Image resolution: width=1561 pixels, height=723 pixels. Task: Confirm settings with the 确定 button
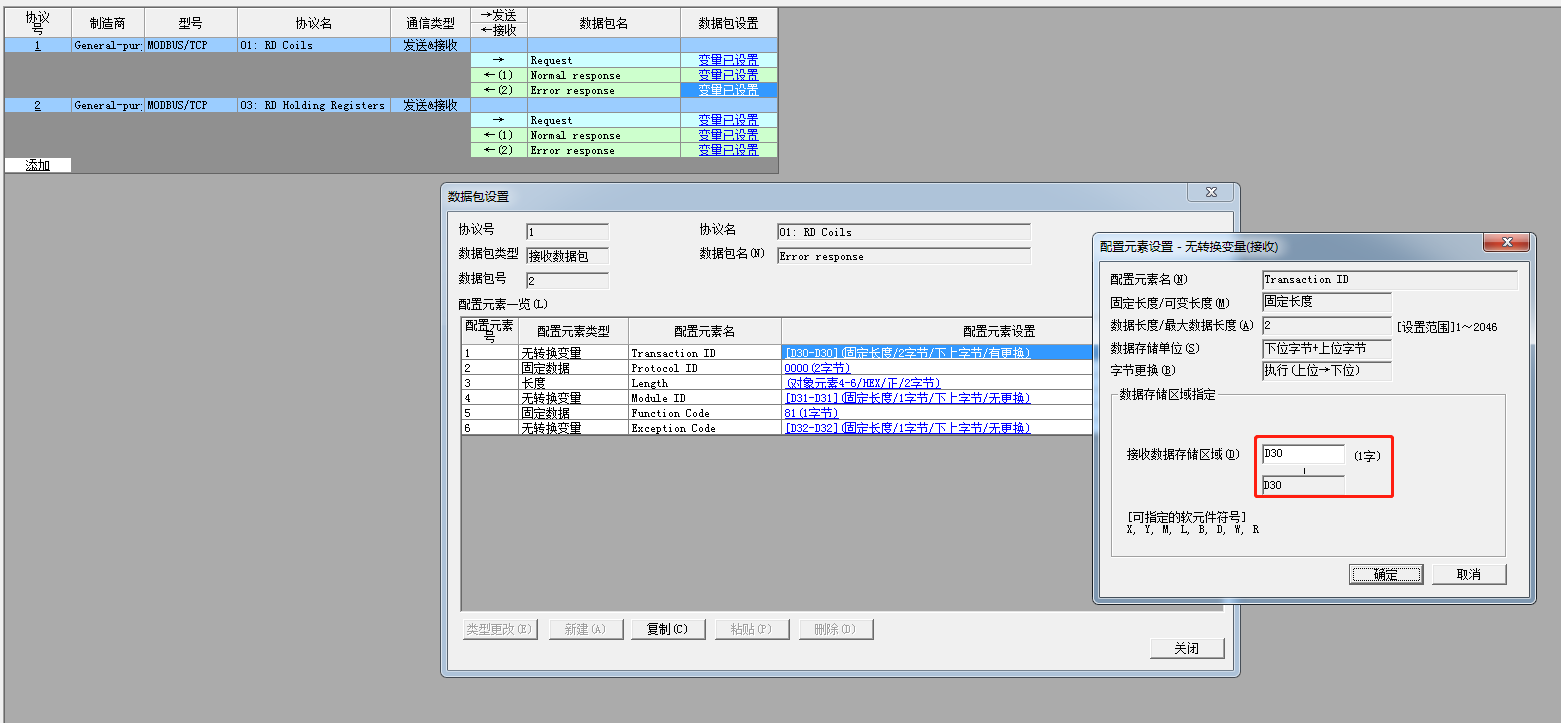click(x=1385, y=574)
